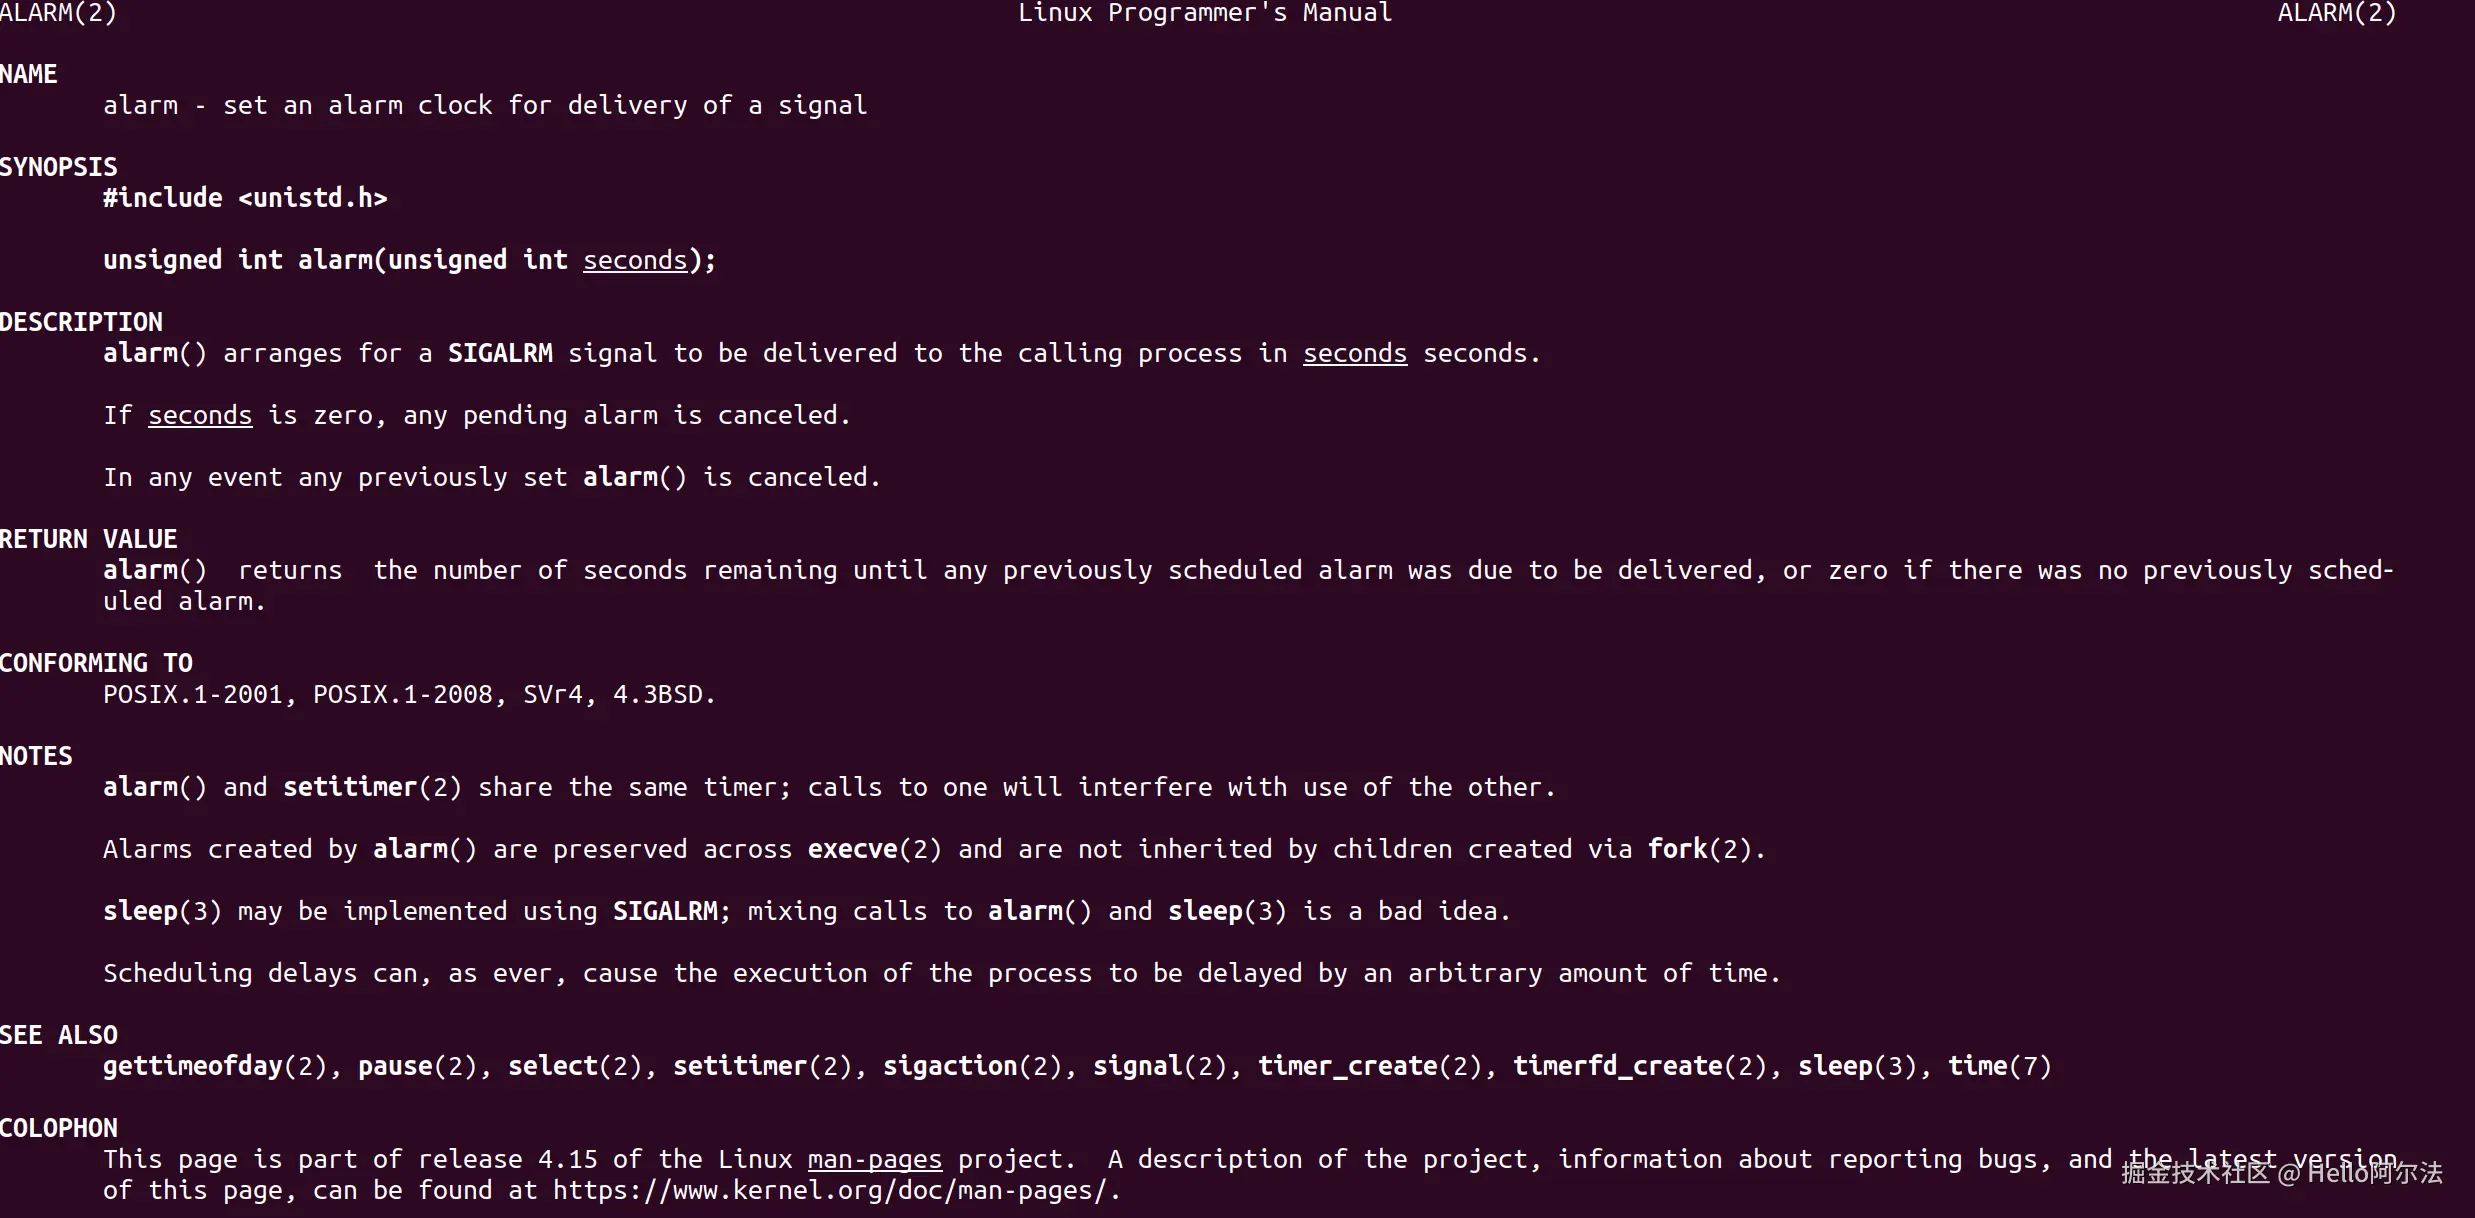Click bold execve(2) in Notes

coord(875,849)
